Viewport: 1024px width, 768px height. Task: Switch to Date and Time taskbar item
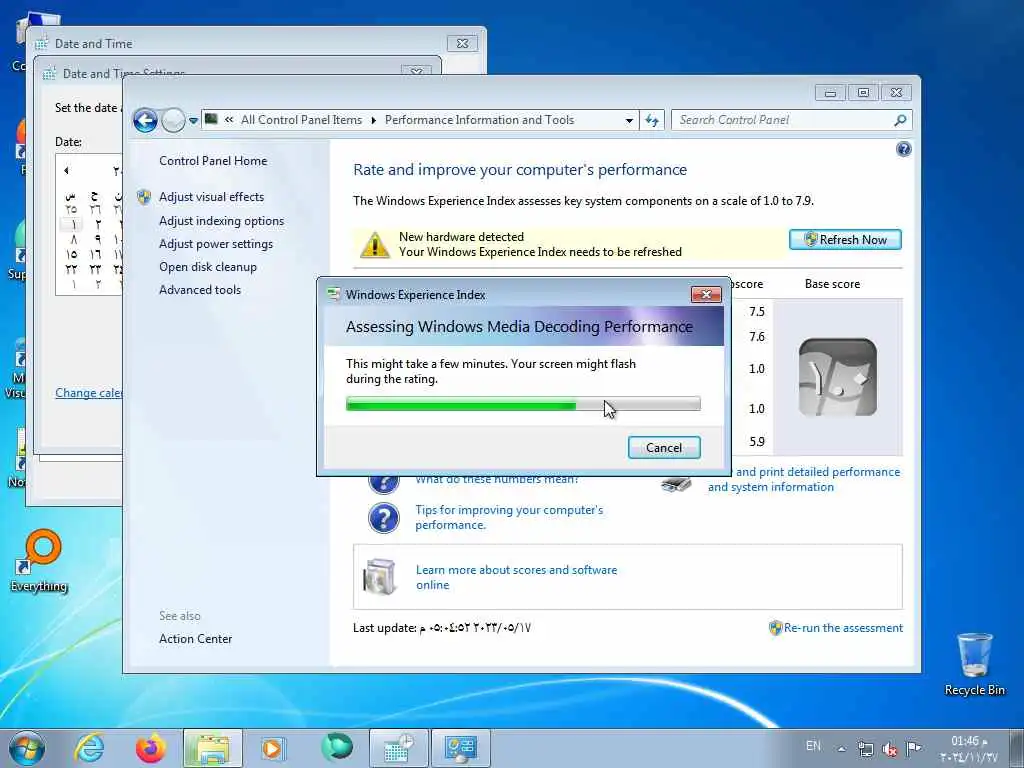399,748
